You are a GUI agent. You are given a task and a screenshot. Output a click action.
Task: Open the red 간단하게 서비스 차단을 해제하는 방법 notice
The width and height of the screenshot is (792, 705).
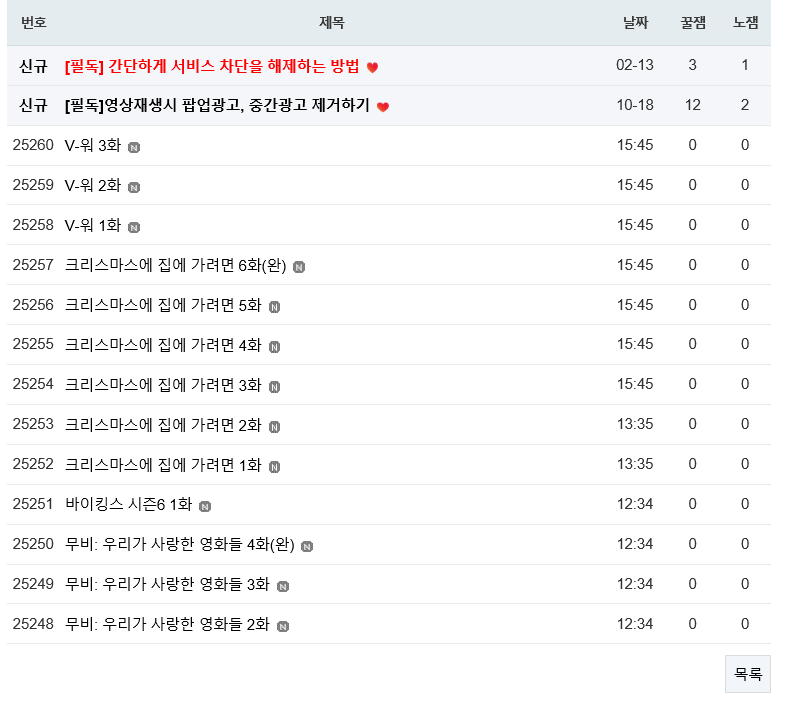tap(211, 66)
